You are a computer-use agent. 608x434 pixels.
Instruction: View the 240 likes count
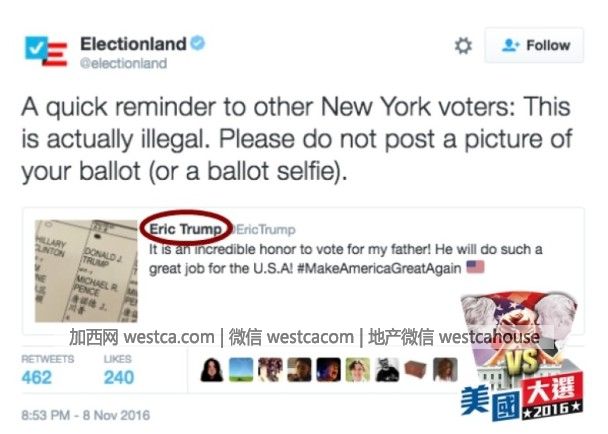pos(119,377)
